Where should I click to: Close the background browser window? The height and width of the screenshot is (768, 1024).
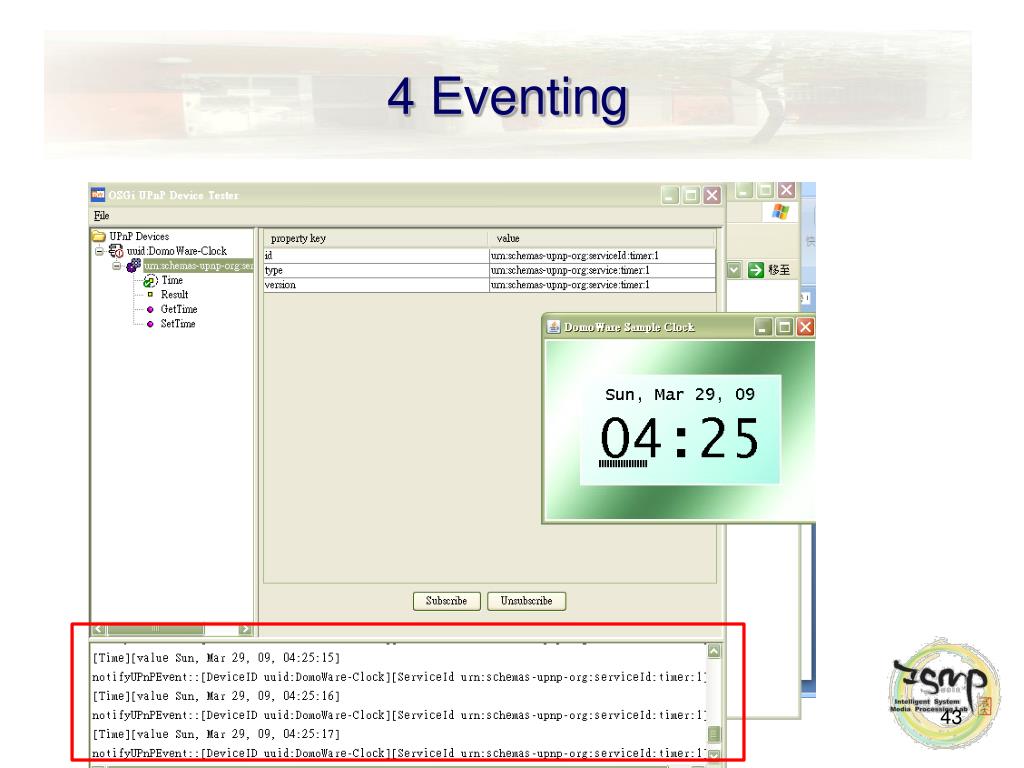click(x=786, y=190)
